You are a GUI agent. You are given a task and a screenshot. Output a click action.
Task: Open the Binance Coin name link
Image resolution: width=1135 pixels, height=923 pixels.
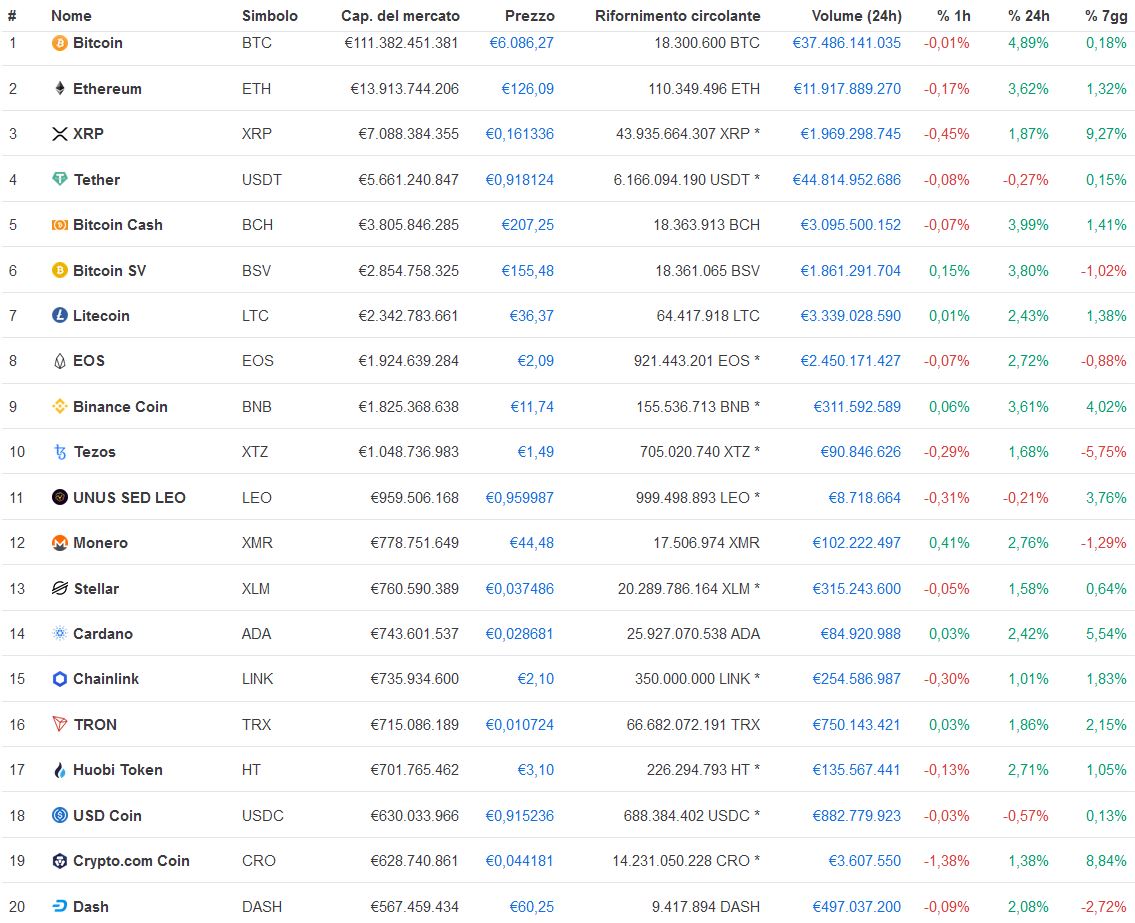point(120,407)
